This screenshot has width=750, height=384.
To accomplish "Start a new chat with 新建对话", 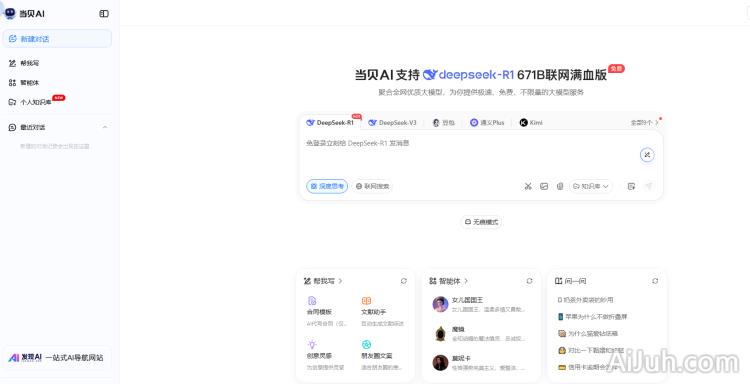I will 57,39.
